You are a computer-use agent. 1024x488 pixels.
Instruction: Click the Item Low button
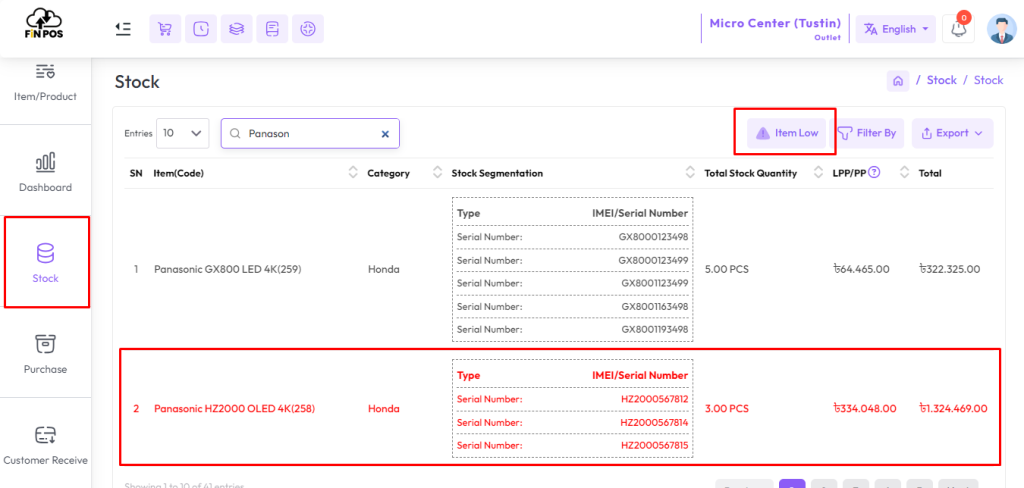coord(787,133)
